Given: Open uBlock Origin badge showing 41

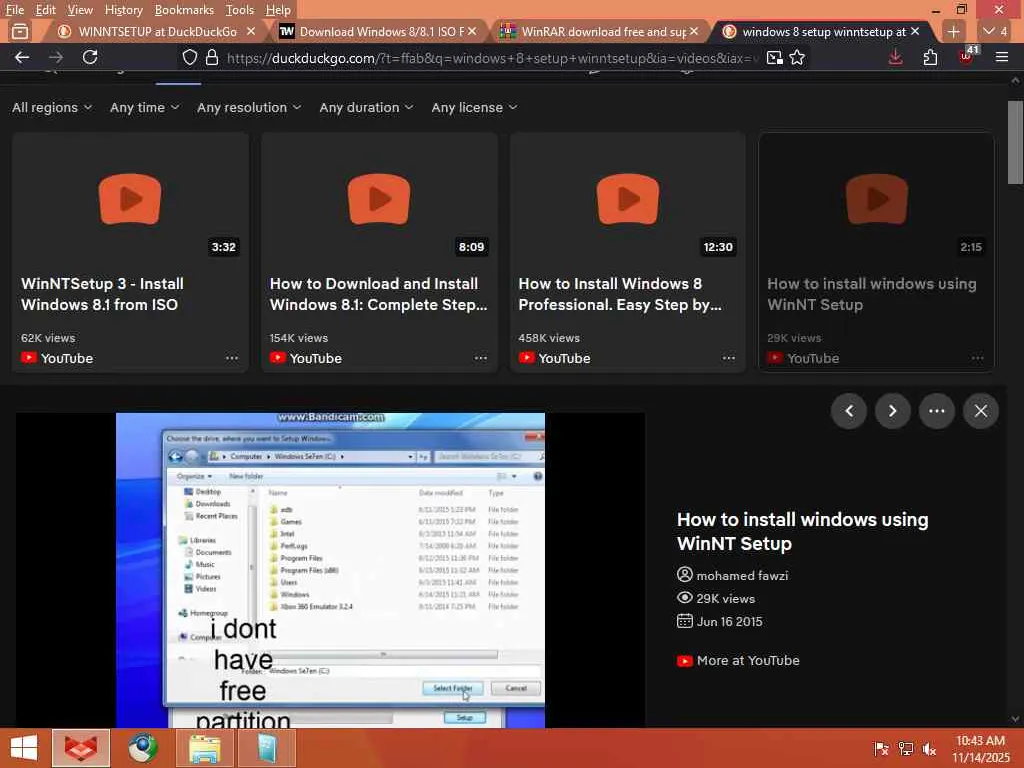Looking at the screenshot, I should (x=967, y=56).
